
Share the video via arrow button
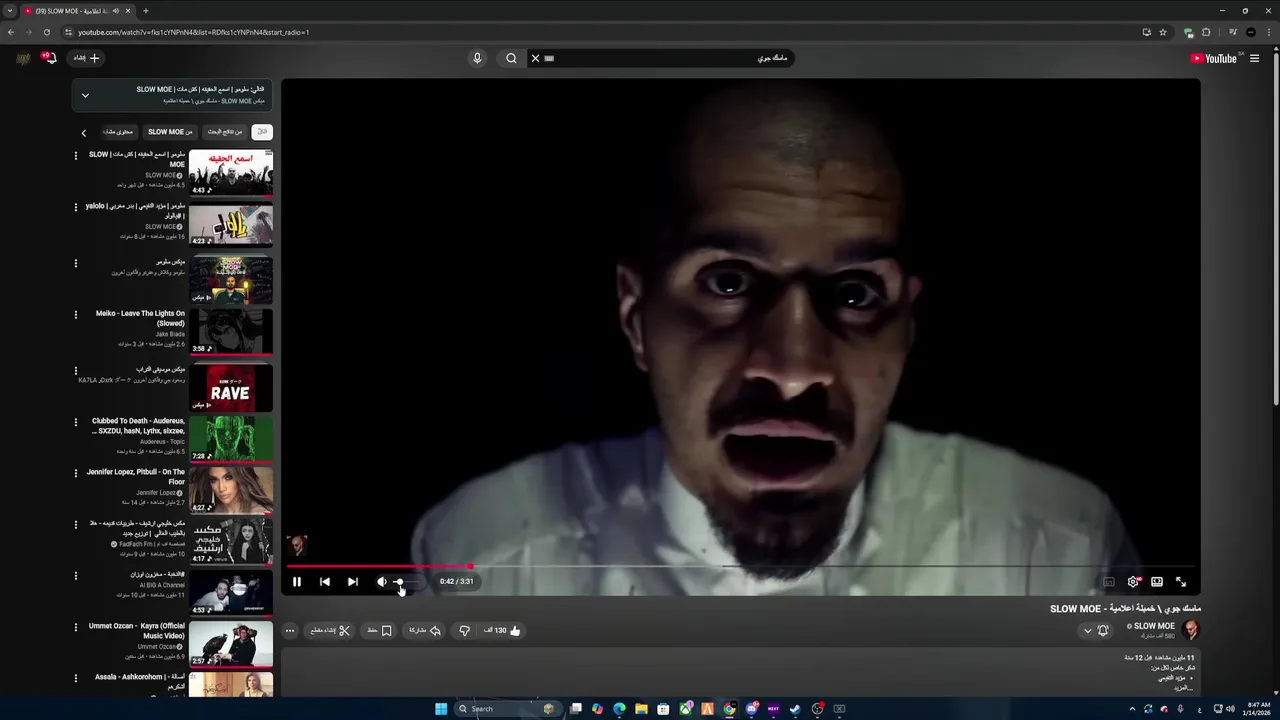point(425,630)
